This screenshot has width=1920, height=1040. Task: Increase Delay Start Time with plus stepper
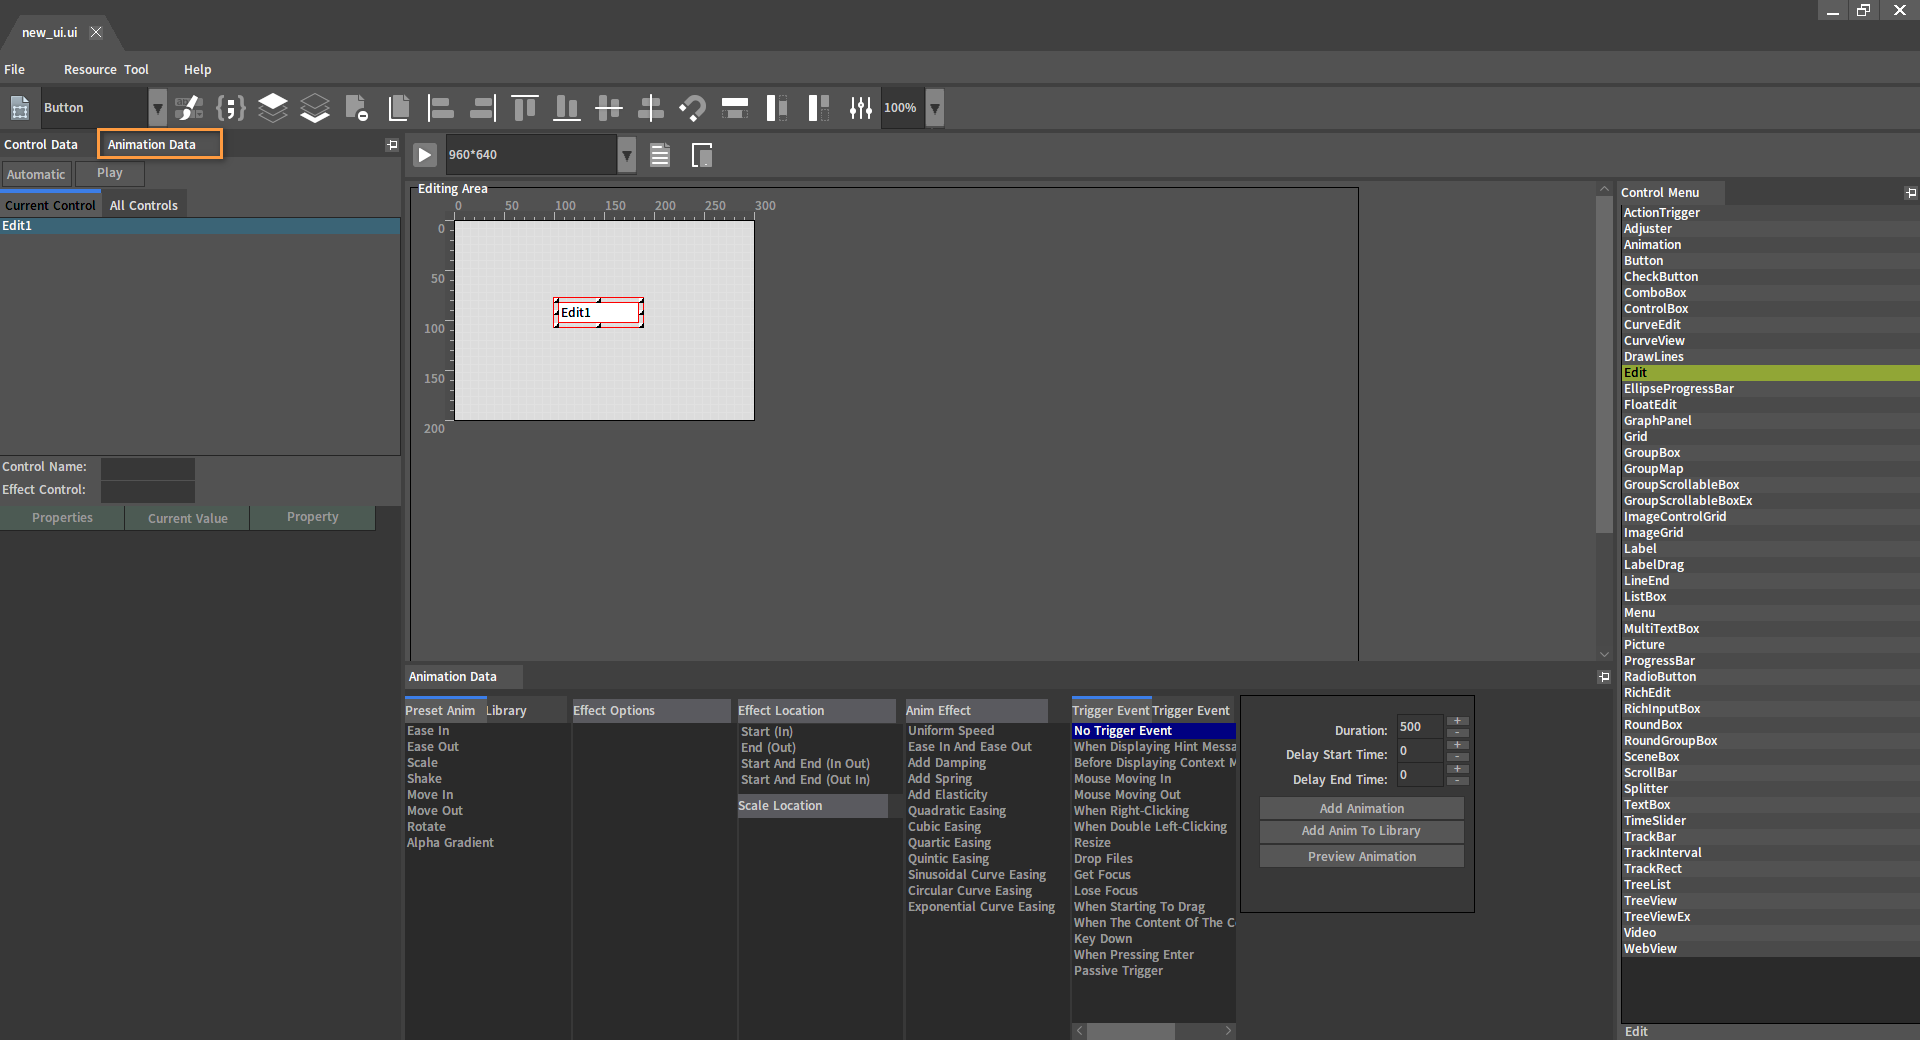[1458, 745]
